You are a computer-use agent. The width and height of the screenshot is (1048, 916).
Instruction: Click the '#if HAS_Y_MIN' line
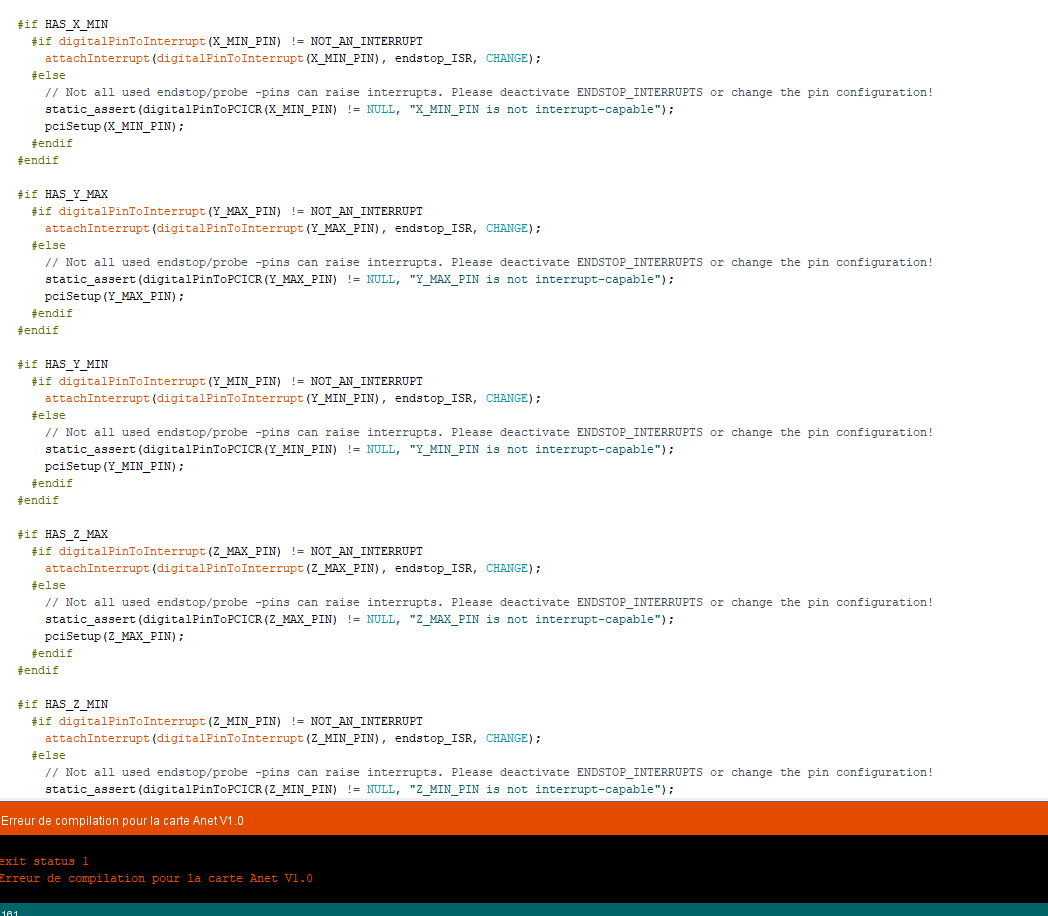[63, 364]
